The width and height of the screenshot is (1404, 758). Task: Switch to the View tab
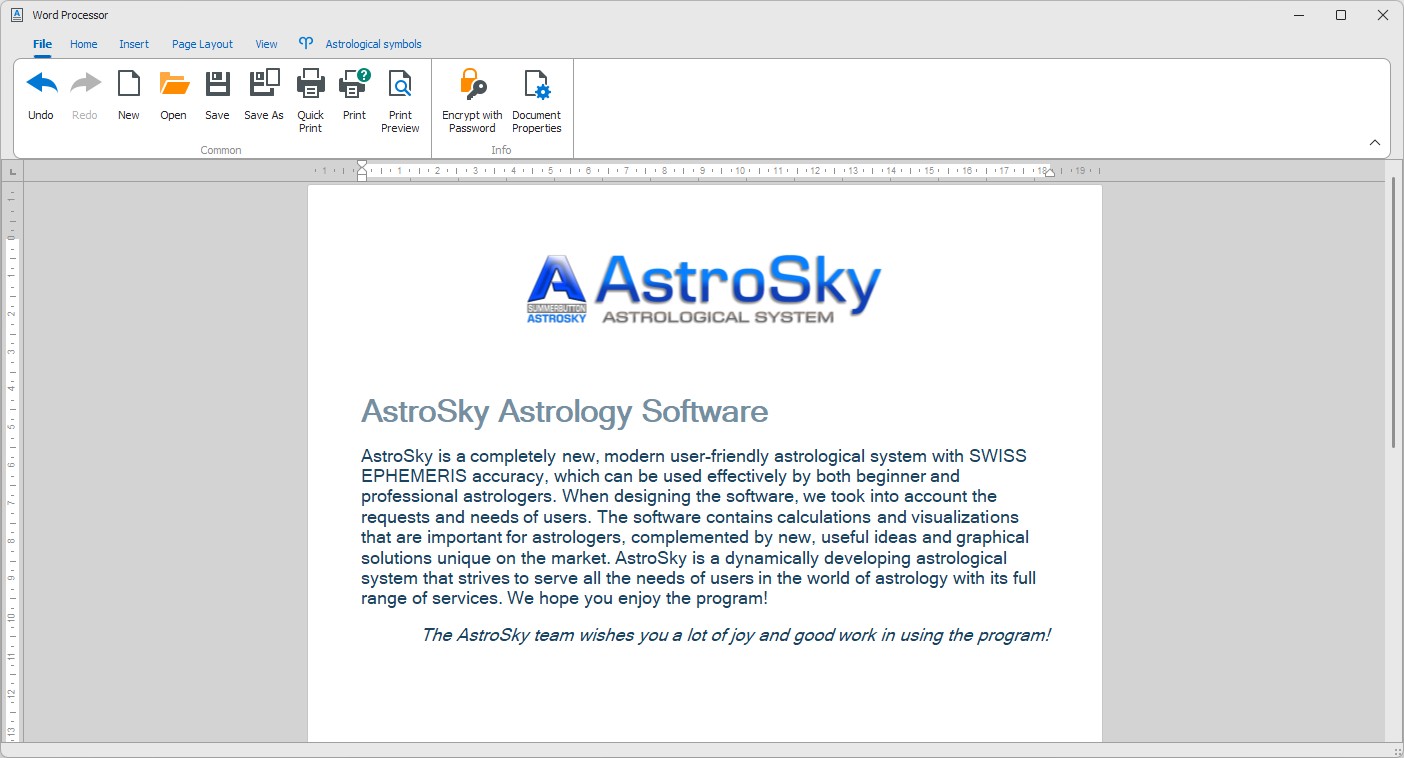coord(266,44)
